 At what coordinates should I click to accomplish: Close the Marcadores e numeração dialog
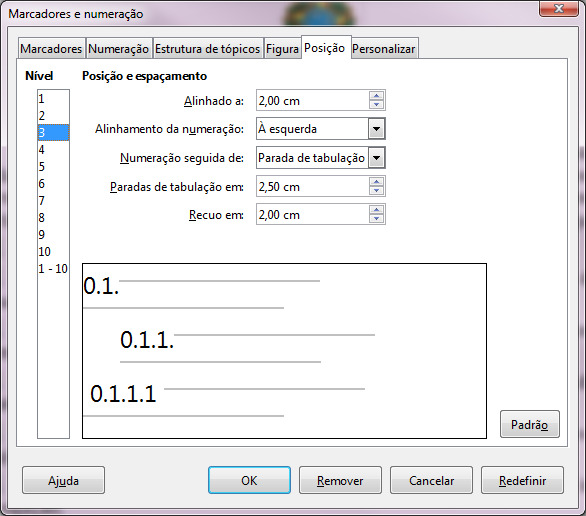(559, 8)
